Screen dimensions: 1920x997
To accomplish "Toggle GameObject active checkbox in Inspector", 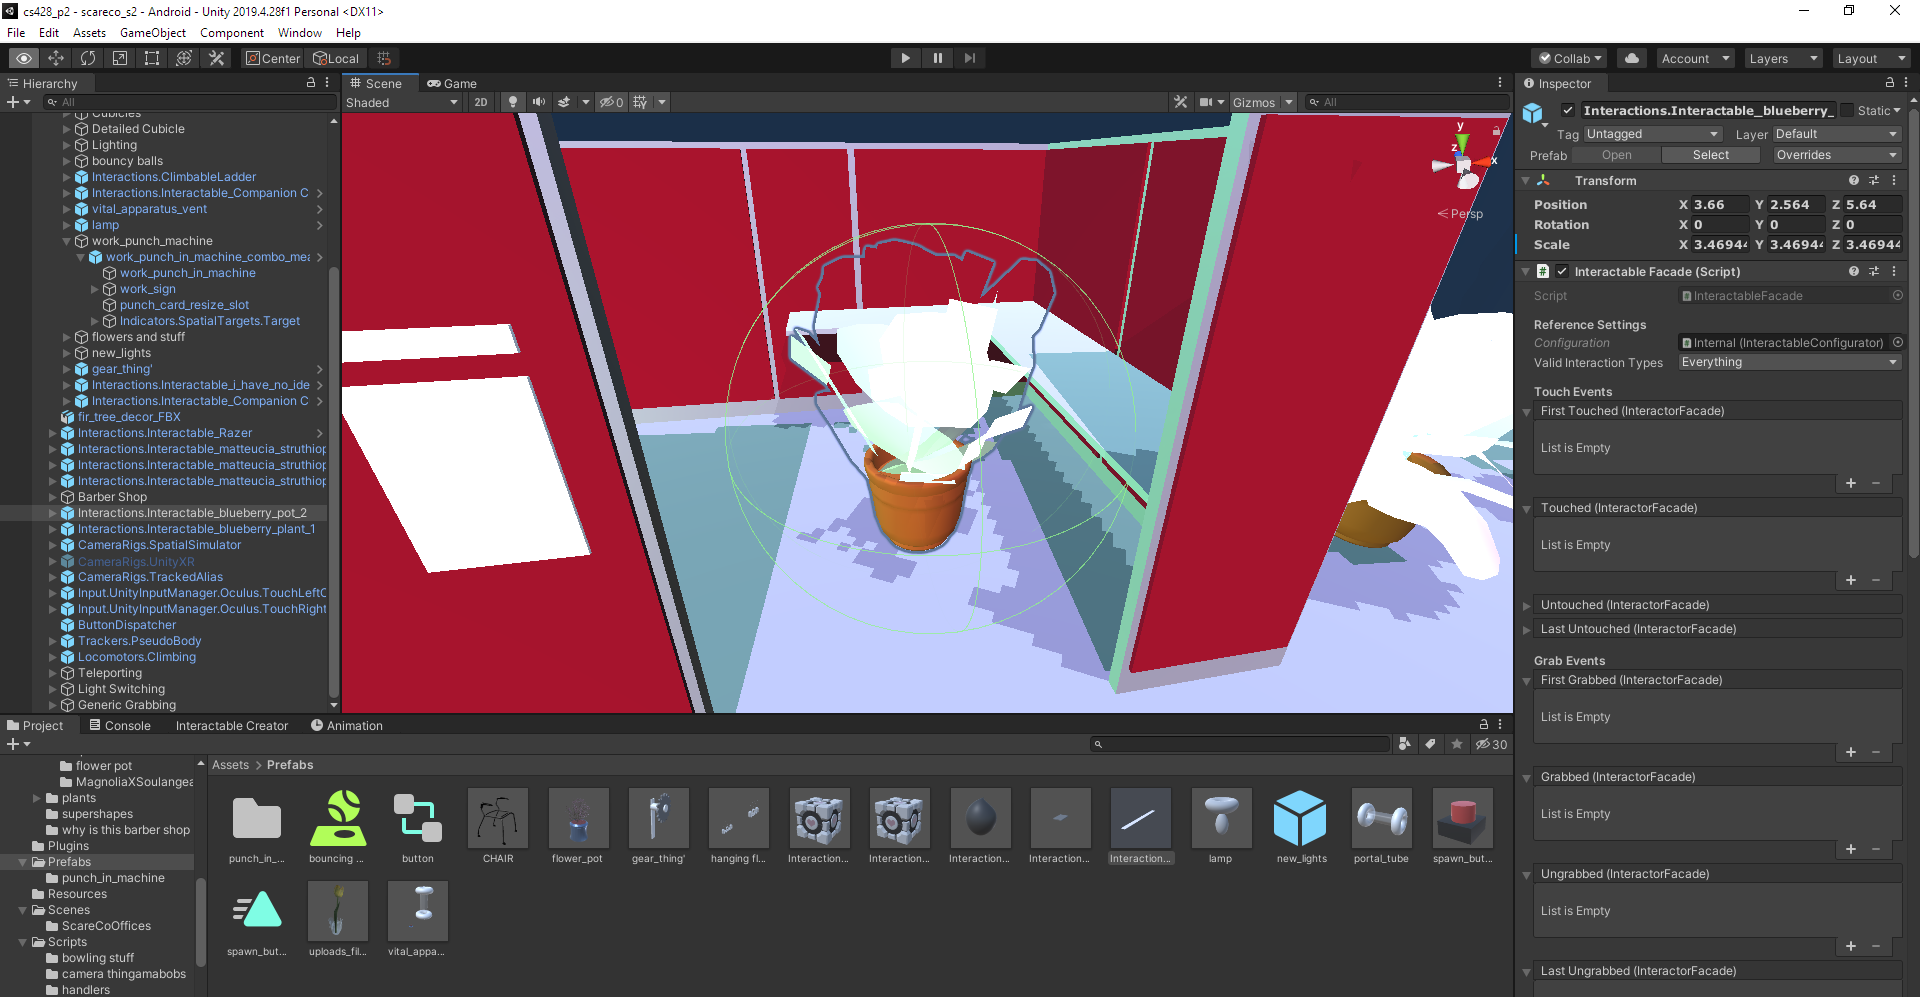I will pyautogui.click(x=1568, y=110).
